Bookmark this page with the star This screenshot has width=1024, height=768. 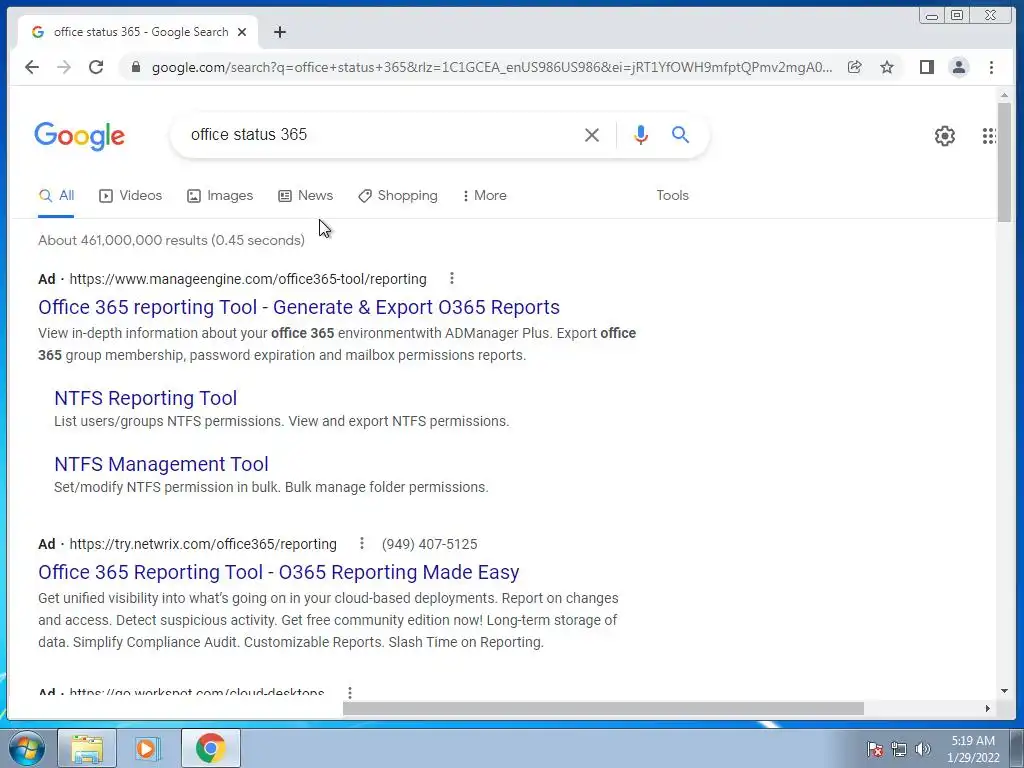tap(887, 67)
